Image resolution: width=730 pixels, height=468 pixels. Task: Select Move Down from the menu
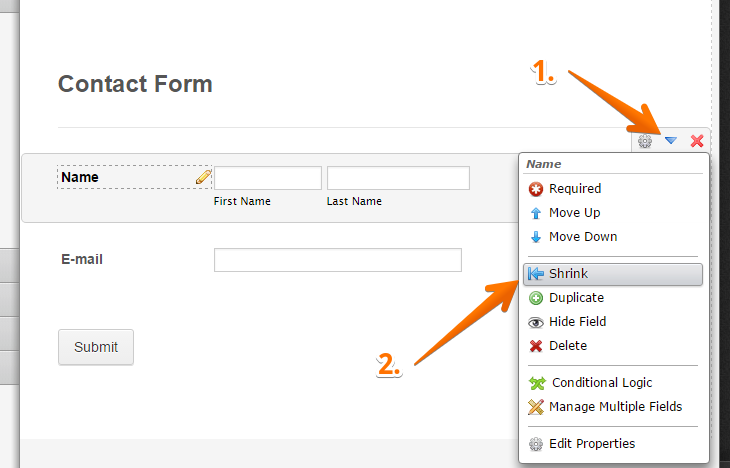click(x=582, y=236)
